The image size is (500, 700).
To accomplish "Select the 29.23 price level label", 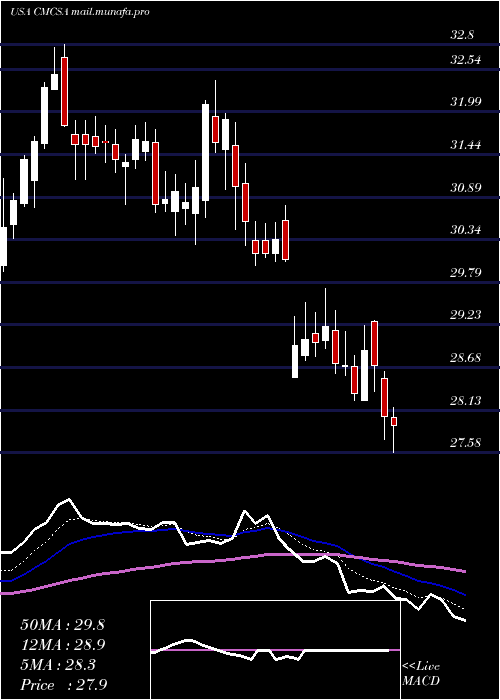I will coord(466,315).
